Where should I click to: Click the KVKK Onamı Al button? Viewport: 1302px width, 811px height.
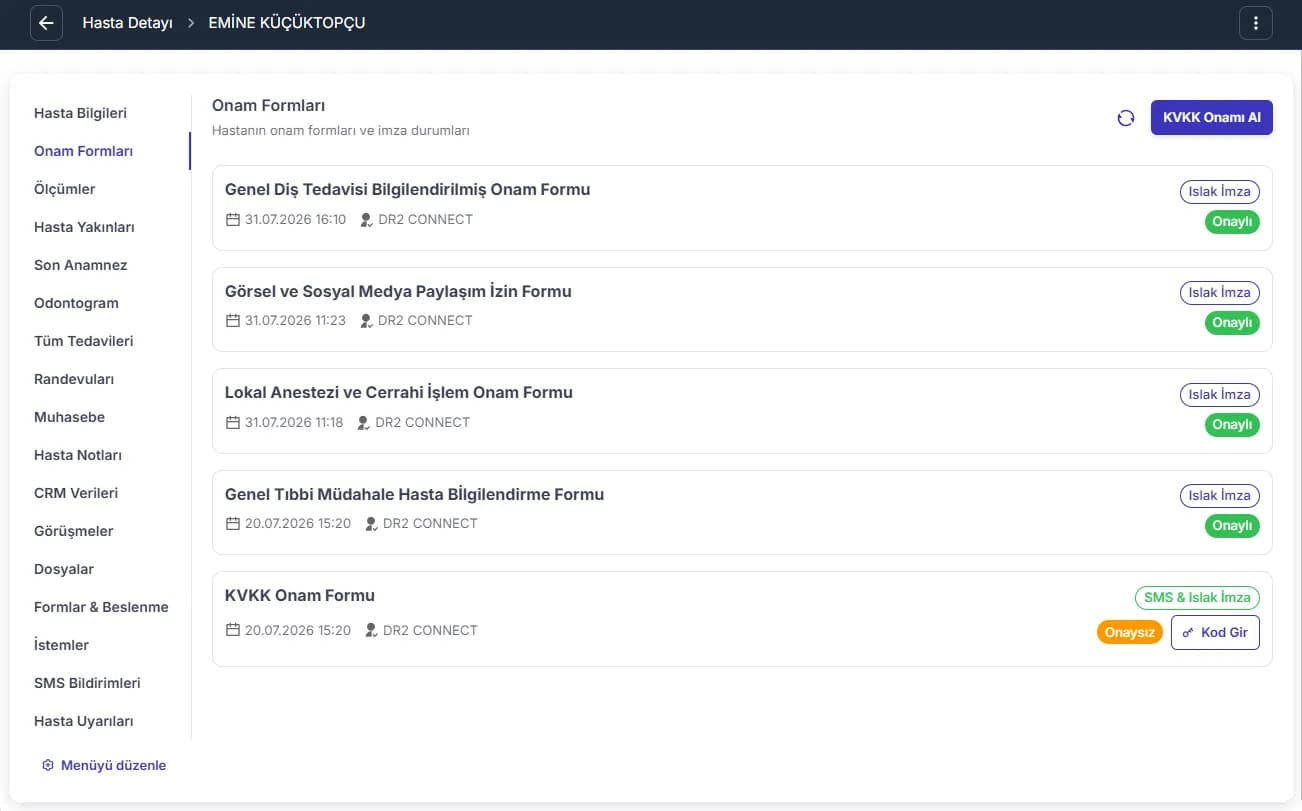point(1211,117)
